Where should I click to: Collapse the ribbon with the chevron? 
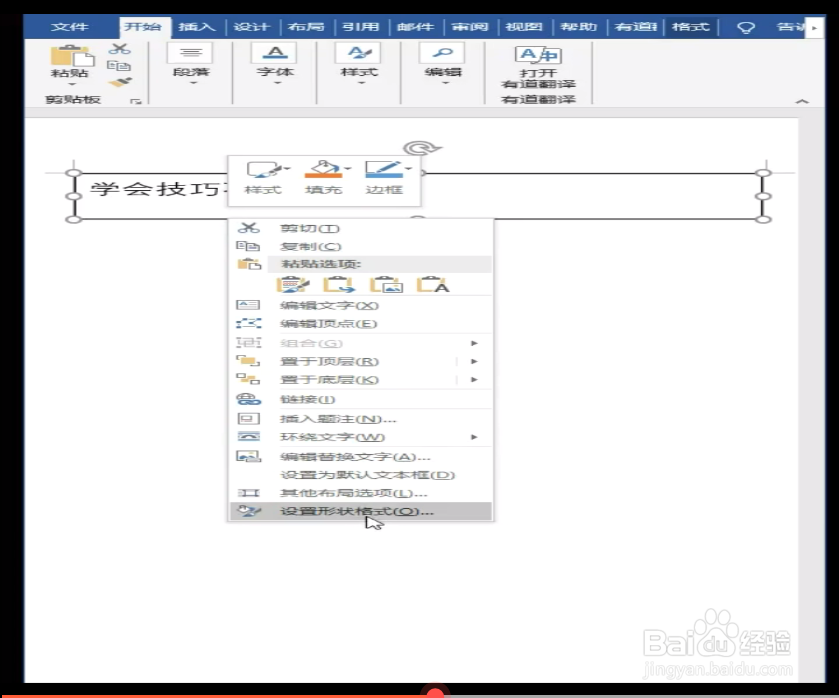(x=802, y=101)
